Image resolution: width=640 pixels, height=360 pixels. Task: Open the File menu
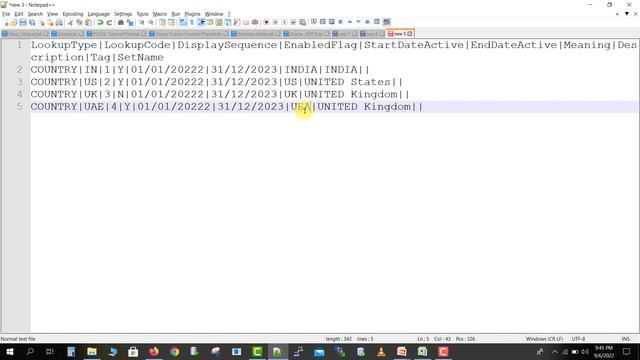[x=6, y=14]
